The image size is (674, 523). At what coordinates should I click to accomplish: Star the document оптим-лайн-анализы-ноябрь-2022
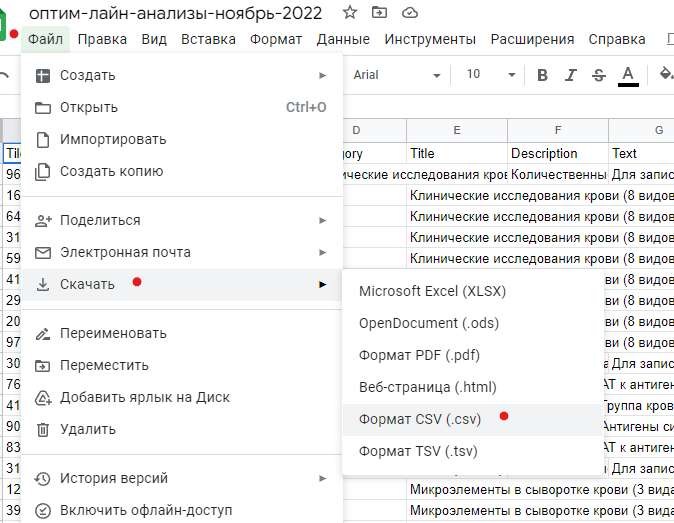[350, 12]
